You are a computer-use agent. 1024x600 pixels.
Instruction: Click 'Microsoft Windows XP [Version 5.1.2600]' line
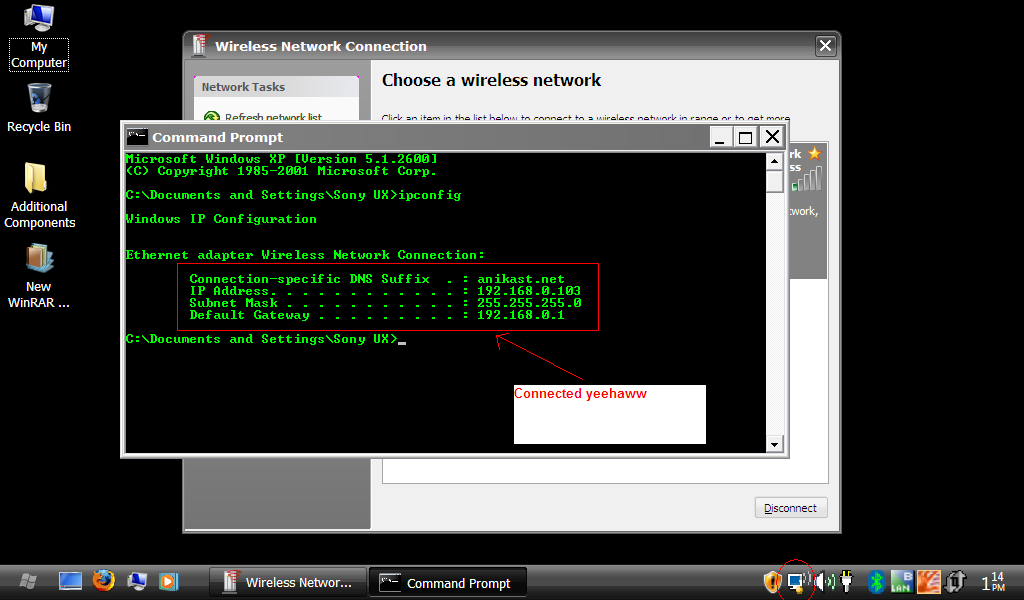tap(281, 159)
